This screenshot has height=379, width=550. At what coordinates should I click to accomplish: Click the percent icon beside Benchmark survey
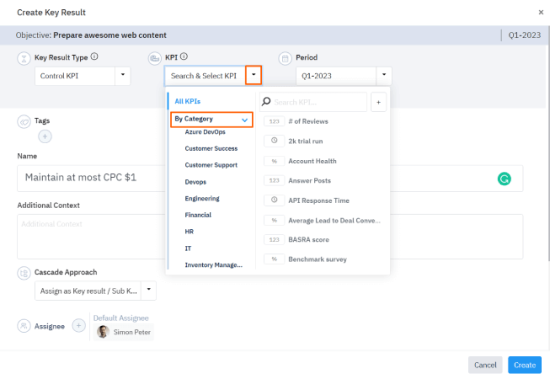(x=274, y=259)
